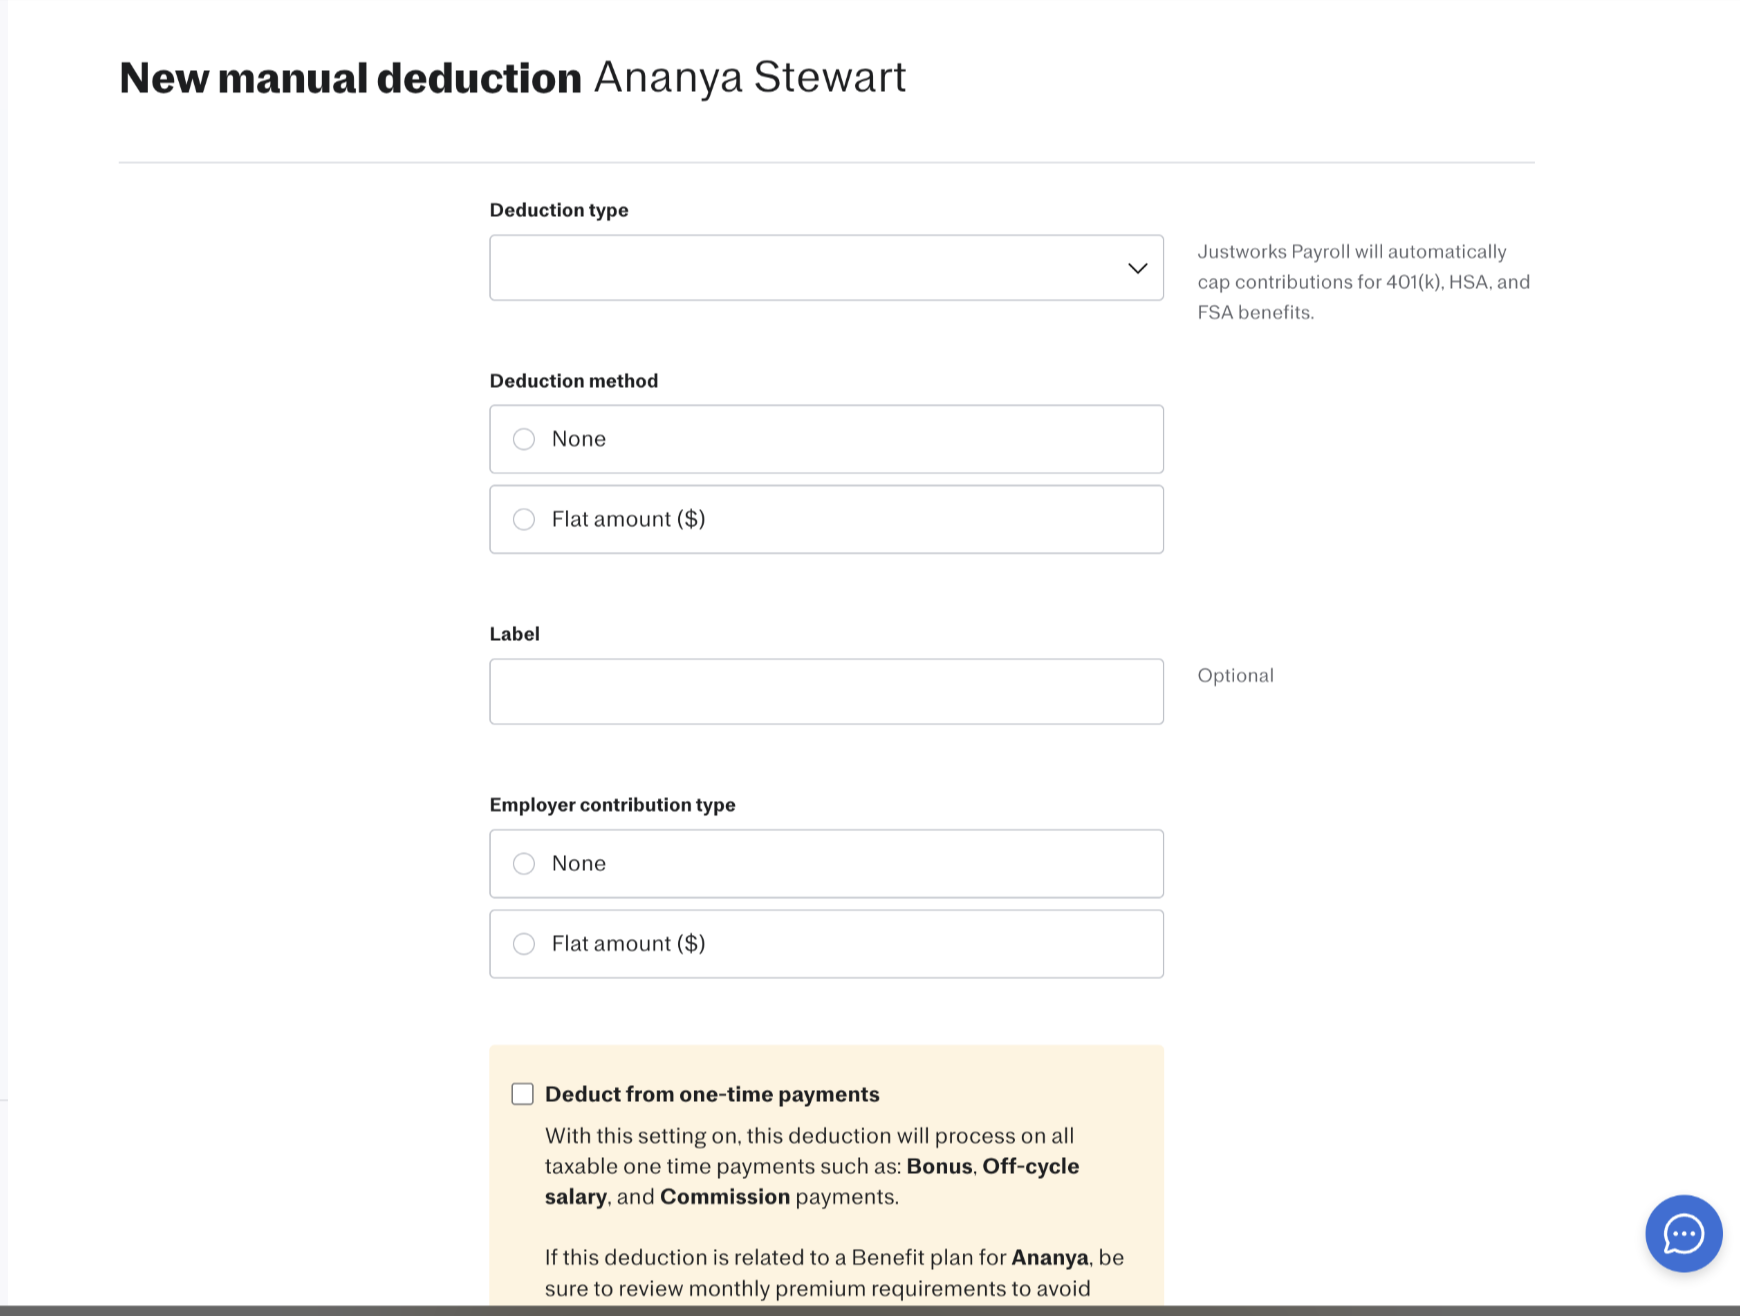Click the bold 'Commission' word in notice
The height and width of the screenshot is (1316, 1740).
pyautogui.click(x=725, y=1197)
